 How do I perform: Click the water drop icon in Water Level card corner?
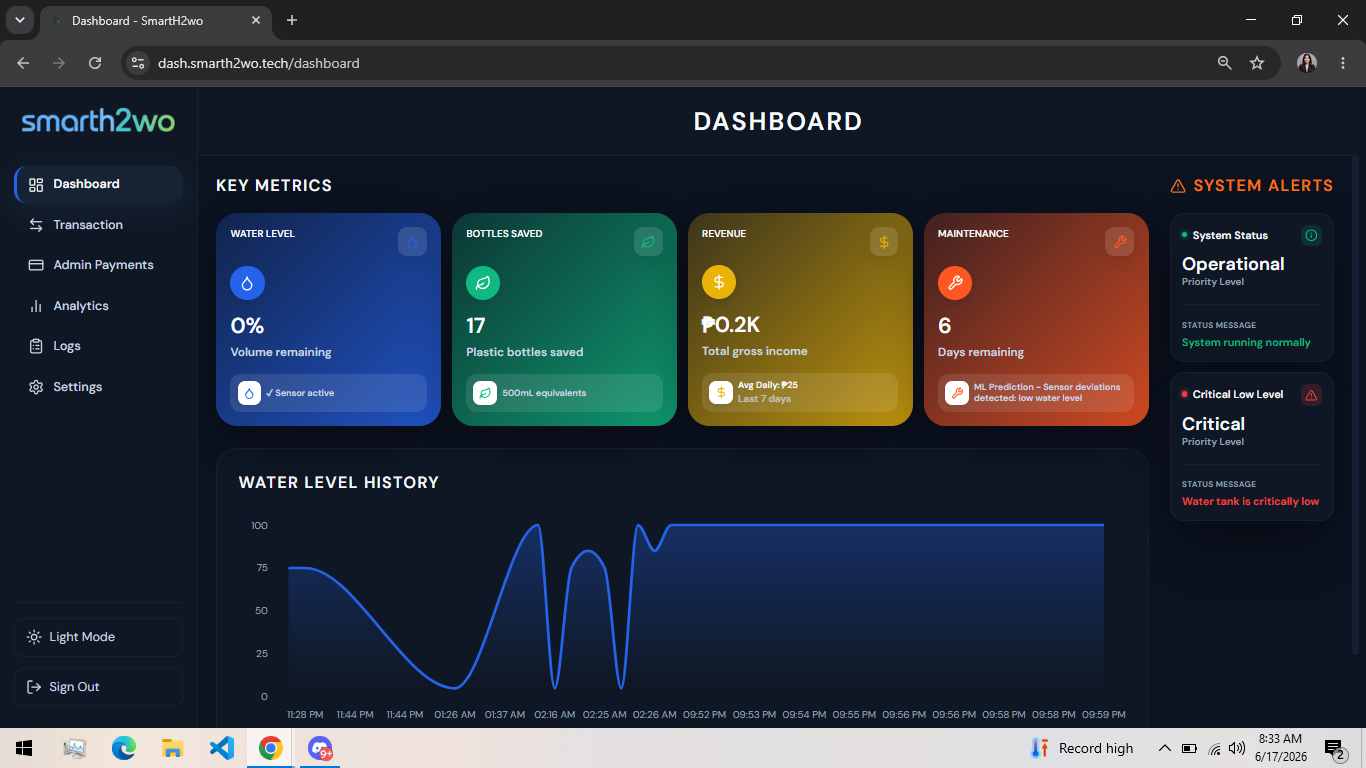pyautogui.click(x=412, y=242)
